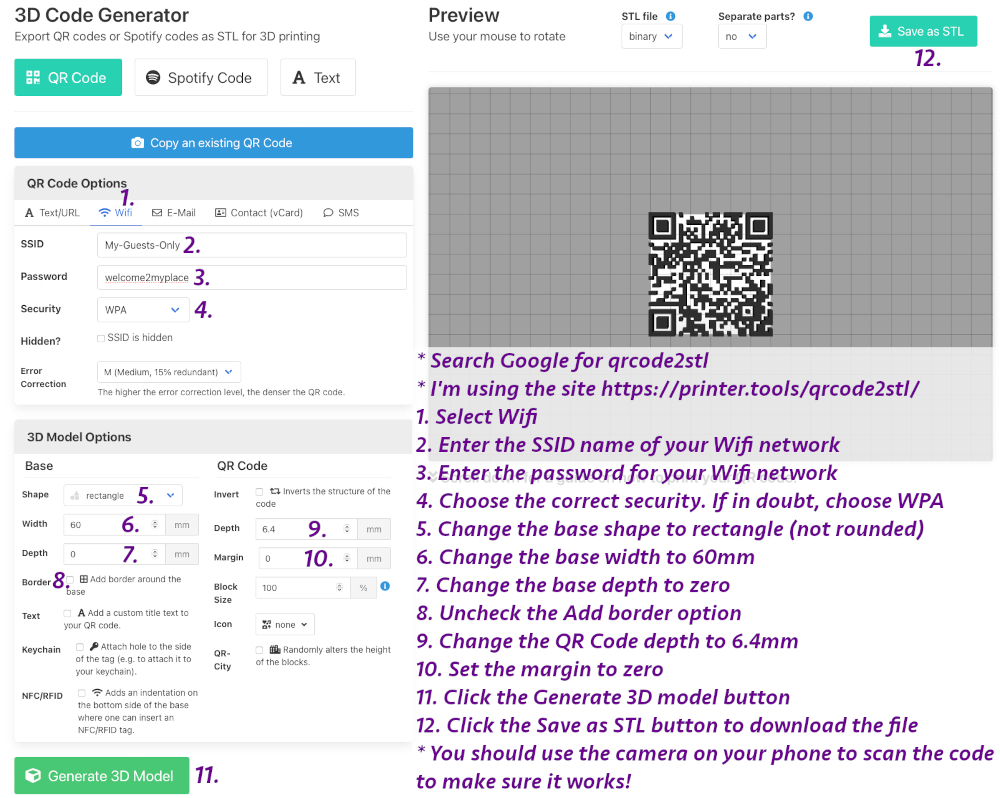Toggle the SSID is hidden checkbox
1000x798 pixels.
click(101, 338)
